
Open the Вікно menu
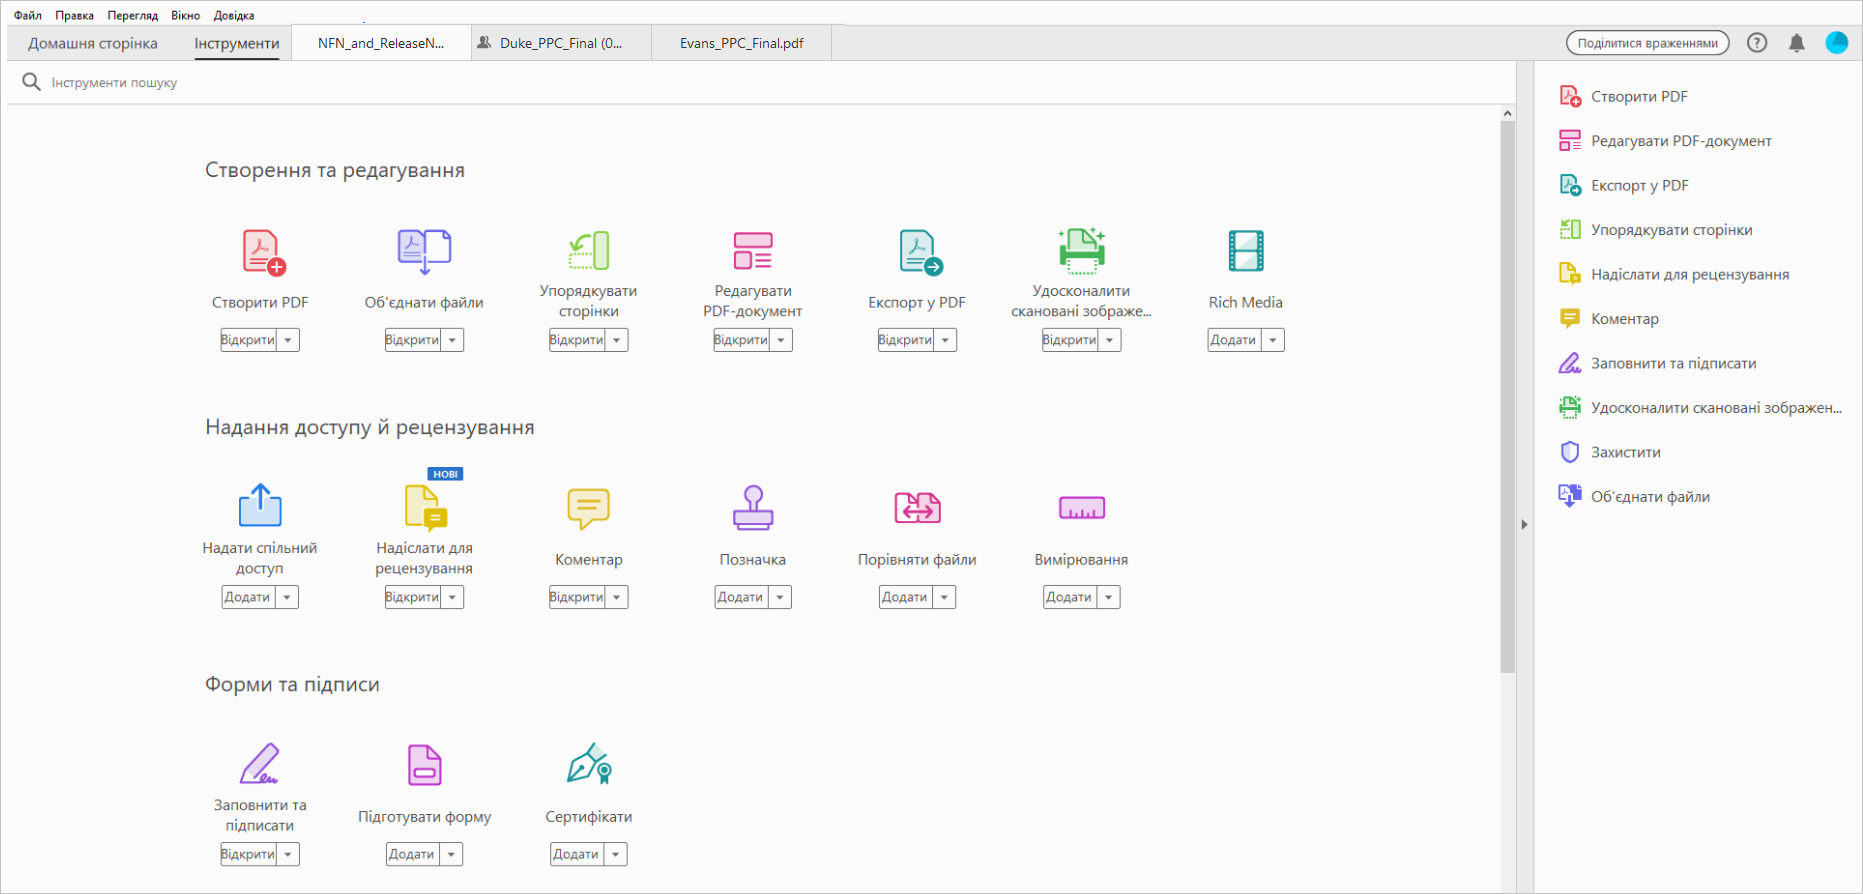point(186,15)
